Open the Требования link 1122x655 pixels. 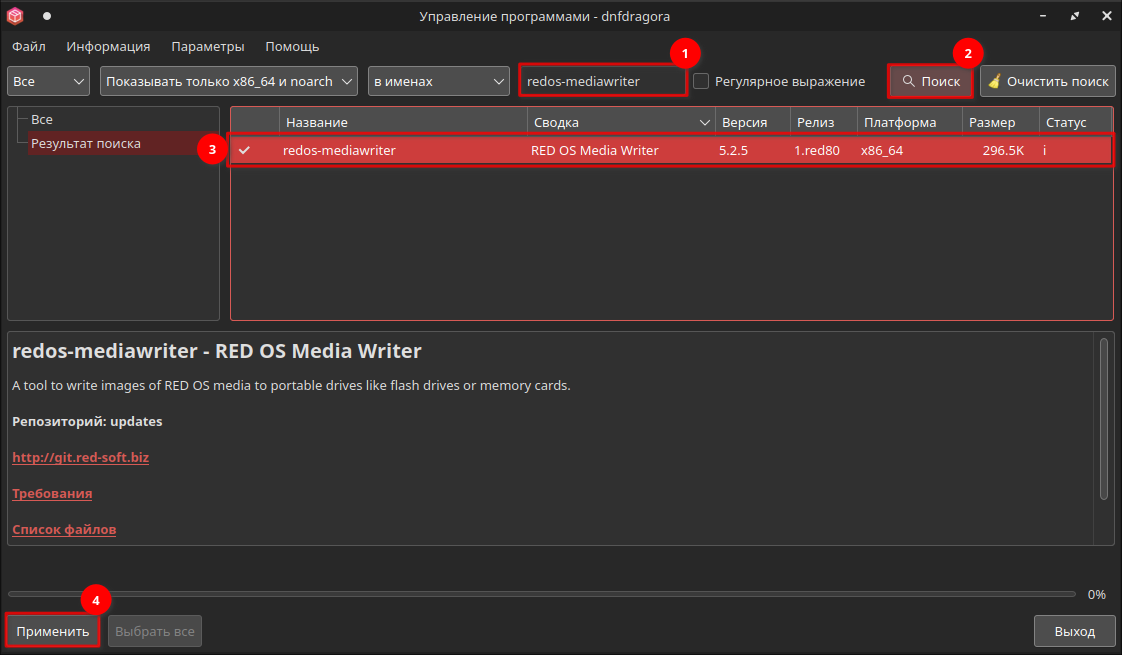pyautogui.click(x=52, y=493)
